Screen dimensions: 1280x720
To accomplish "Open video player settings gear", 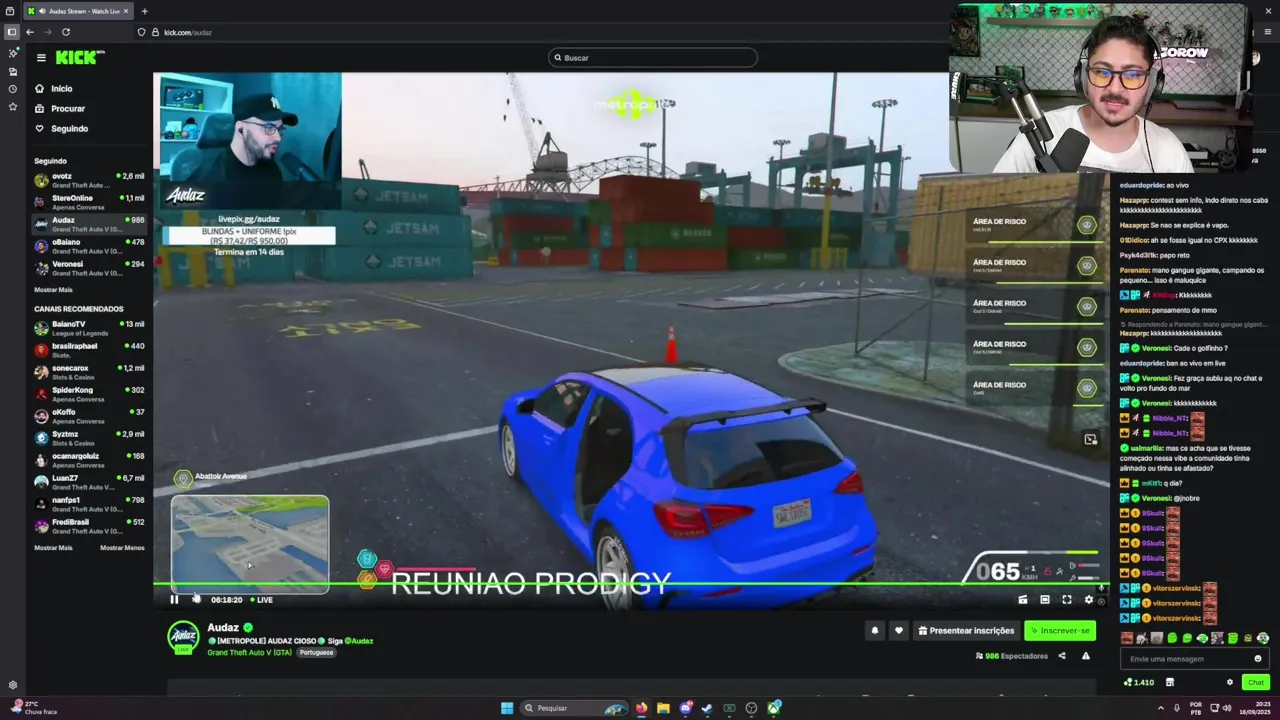I will 1088,600.
